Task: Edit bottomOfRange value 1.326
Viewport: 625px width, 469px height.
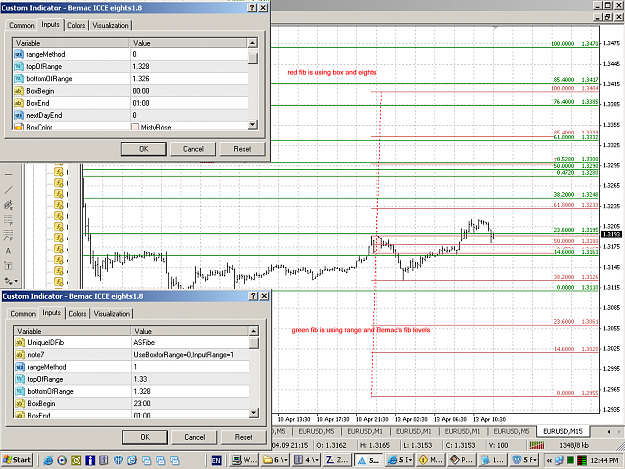Action: coord(189,79)
